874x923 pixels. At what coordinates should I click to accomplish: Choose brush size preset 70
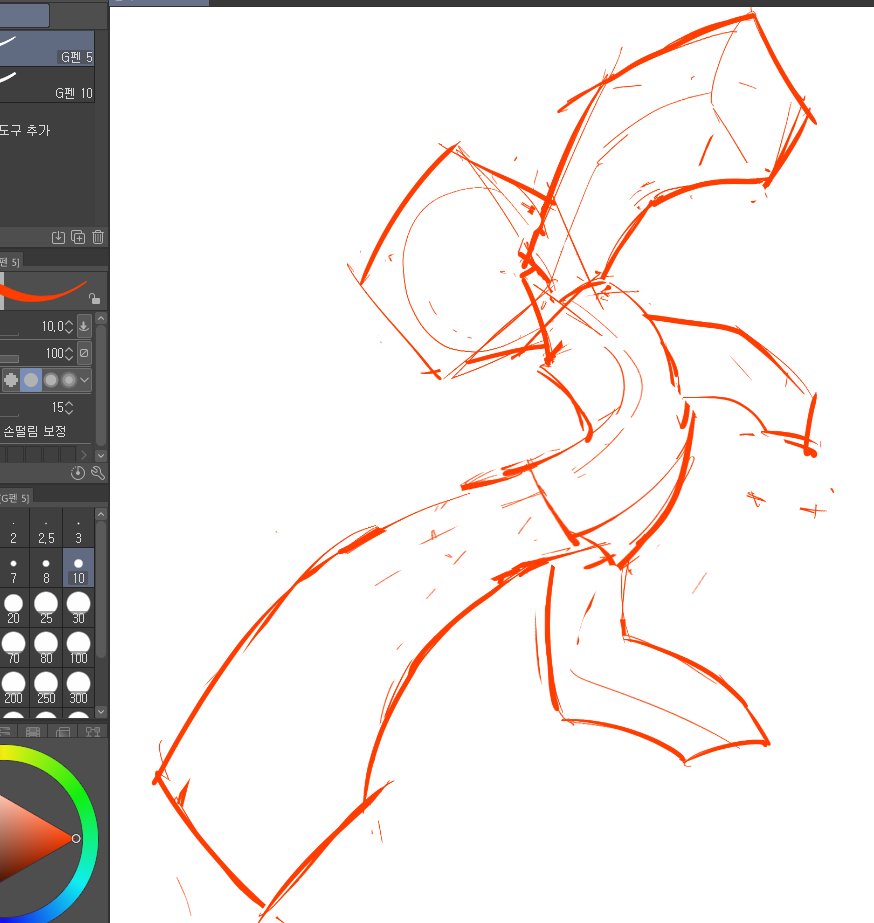14,648
